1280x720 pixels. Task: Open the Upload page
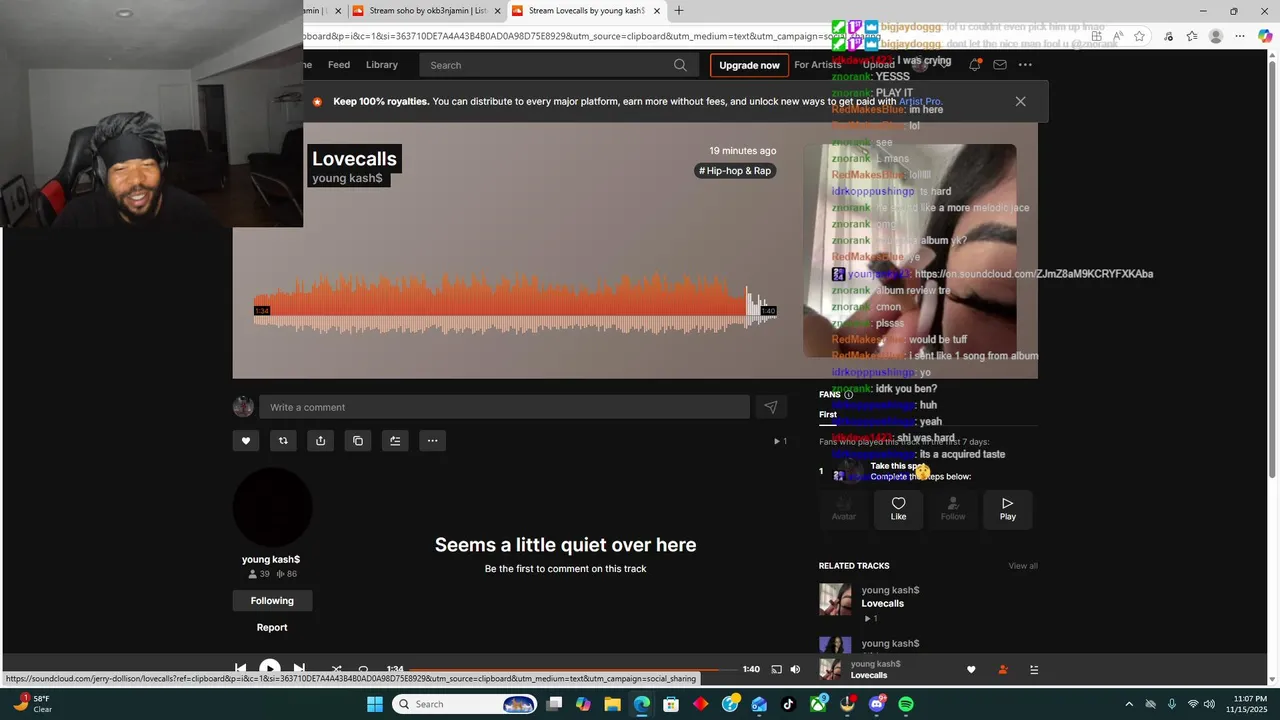tap(878, 65)
